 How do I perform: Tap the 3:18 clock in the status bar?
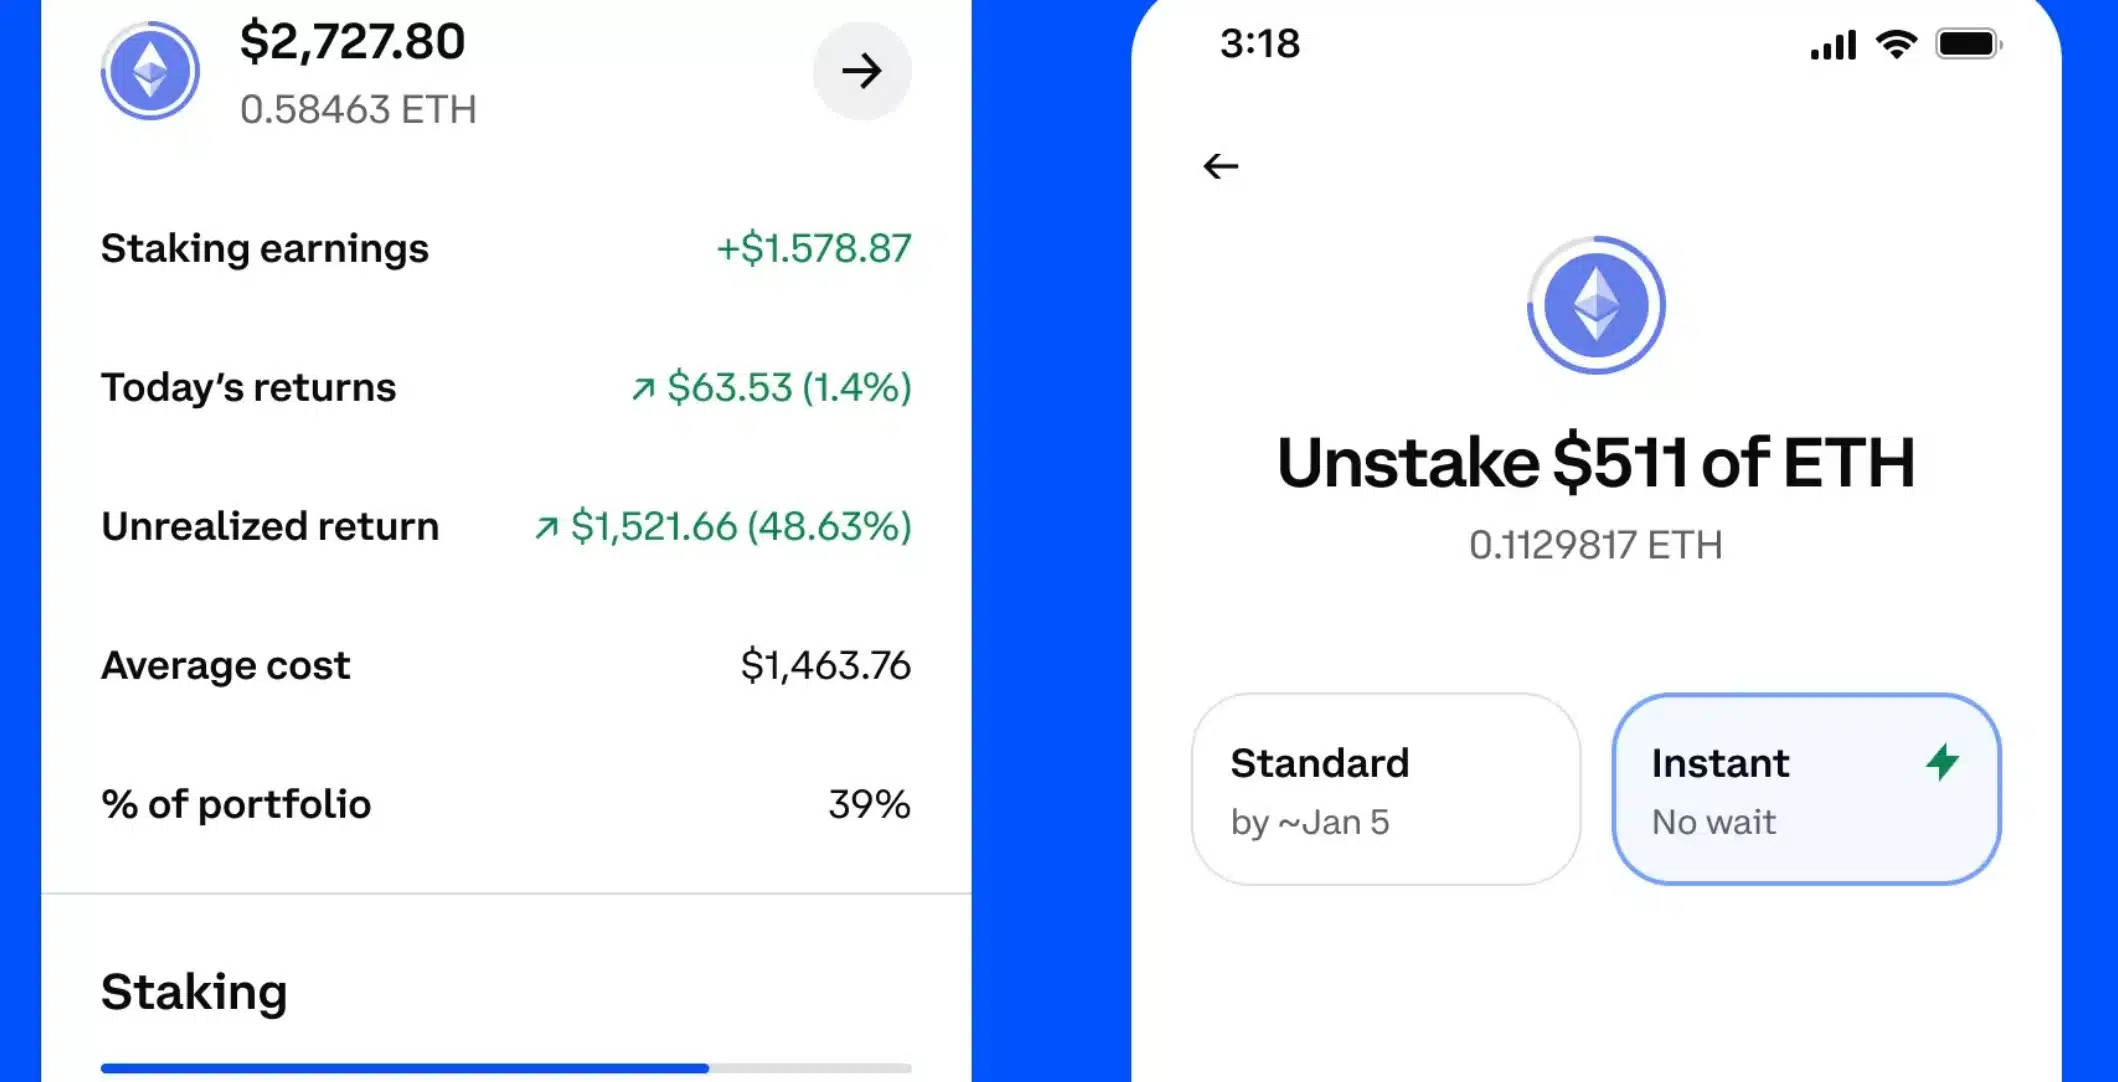tap(1258, 43)
